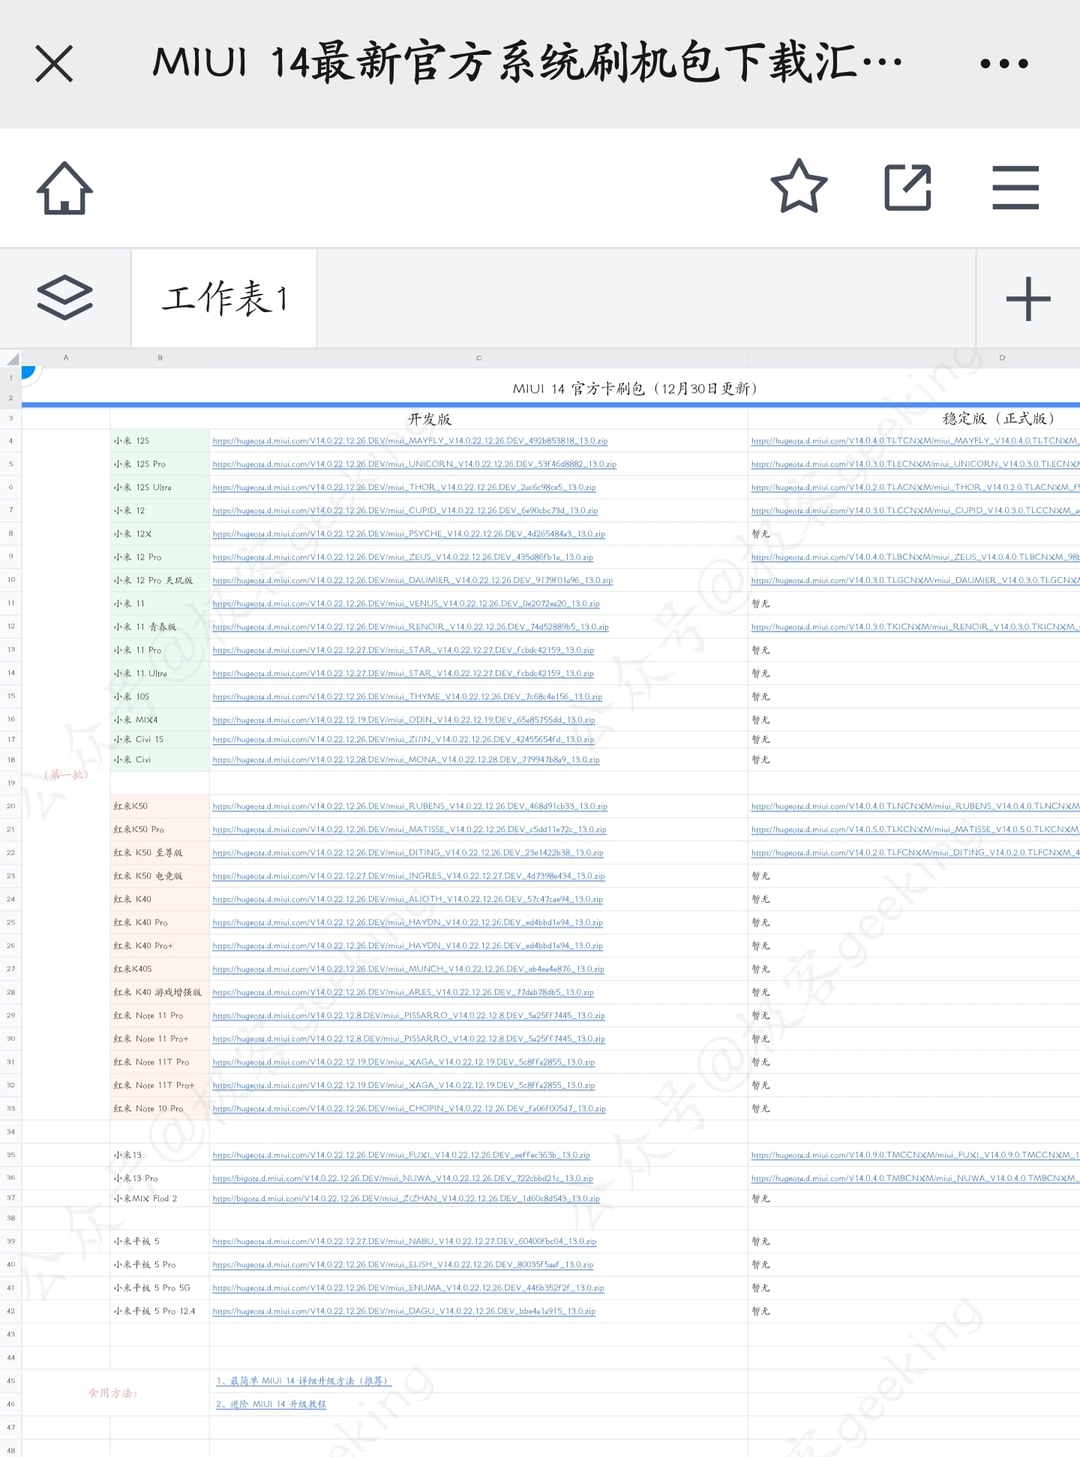This screenshot has width=1080, height=1457.
Task: Open the 最简单 MIUI 14 详细升级方法 link
Action: click(305, 1380)
